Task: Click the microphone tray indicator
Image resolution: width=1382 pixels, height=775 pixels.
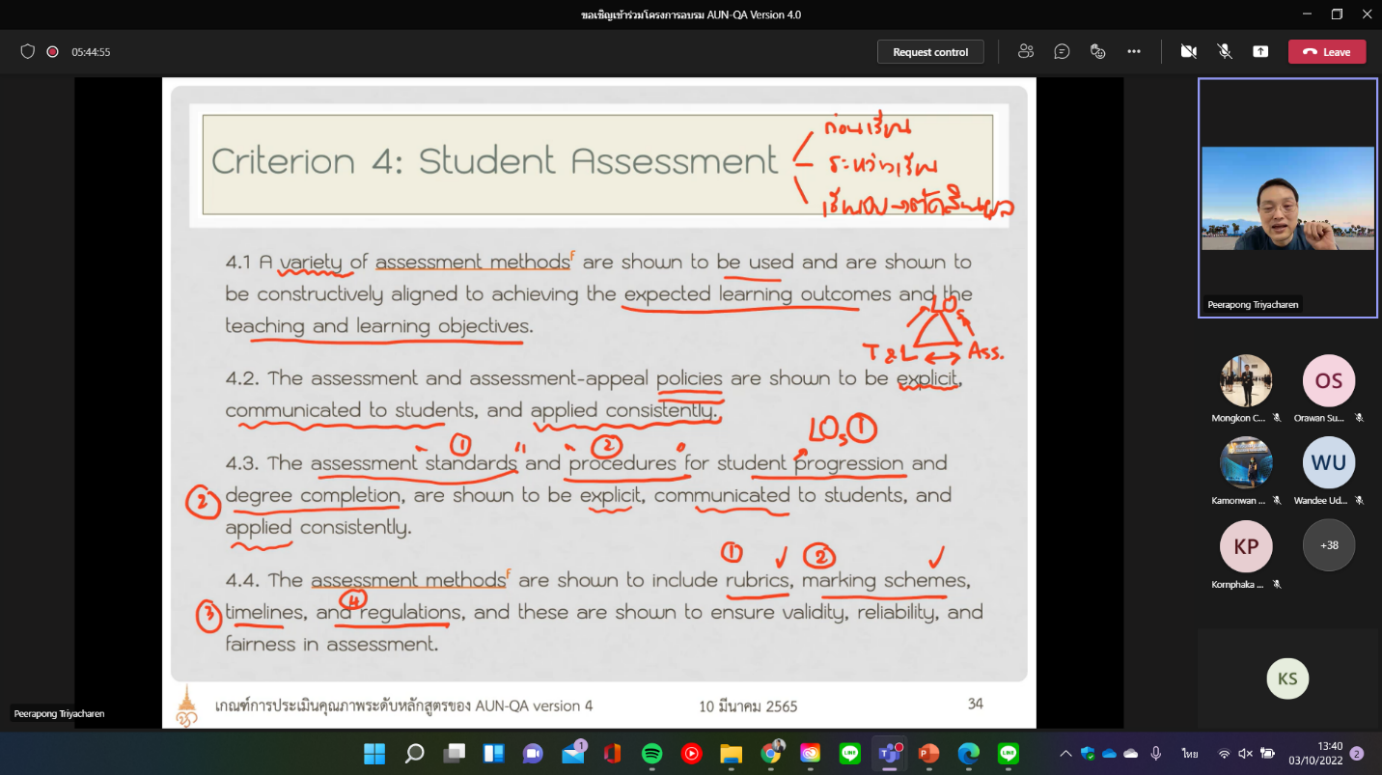Action: (1156, 753)
